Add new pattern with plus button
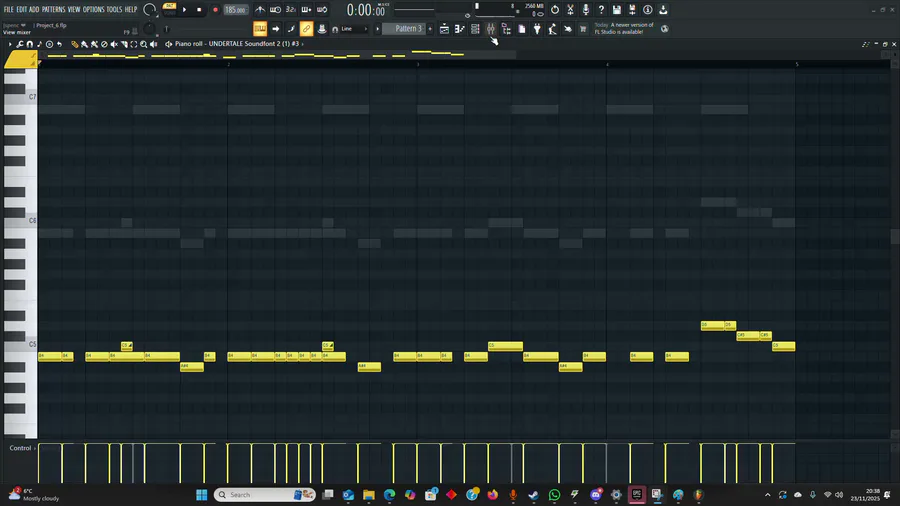 [430, 29]
